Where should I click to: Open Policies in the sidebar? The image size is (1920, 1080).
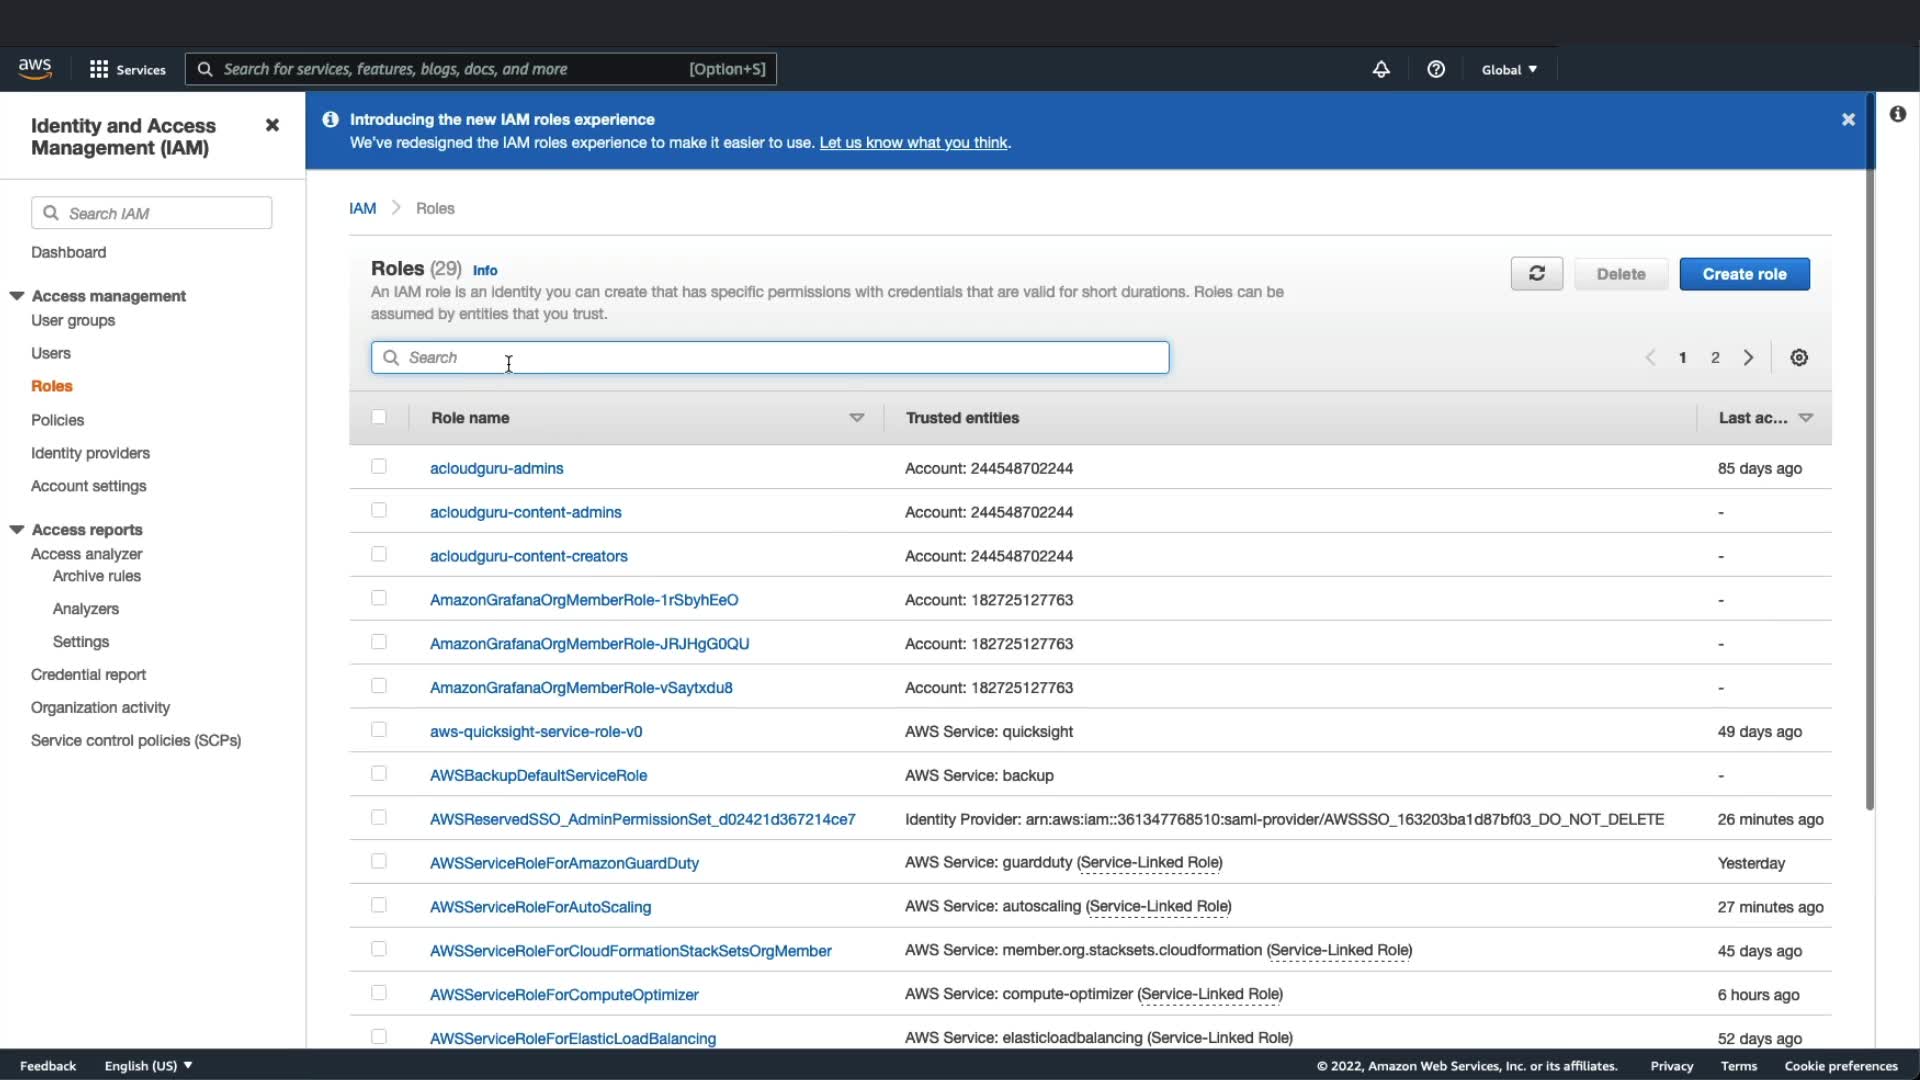pos(57,420)
